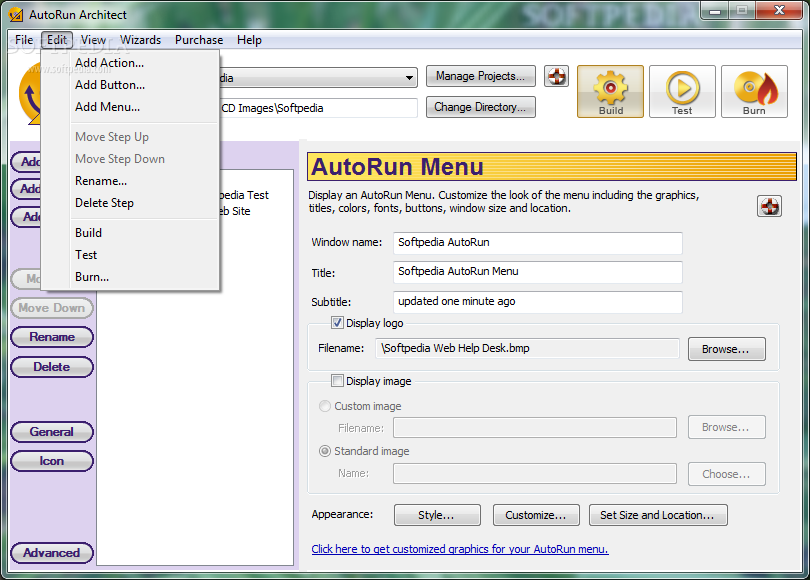Toggle the Display logo checkbox
Image resolution: width=810 pixels, height=580 pixels.
pyautogui.click(x=337, y=323)
